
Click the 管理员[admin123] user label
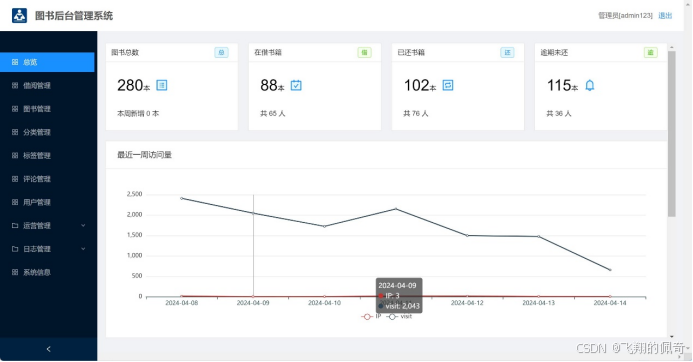tap(625, 15)
